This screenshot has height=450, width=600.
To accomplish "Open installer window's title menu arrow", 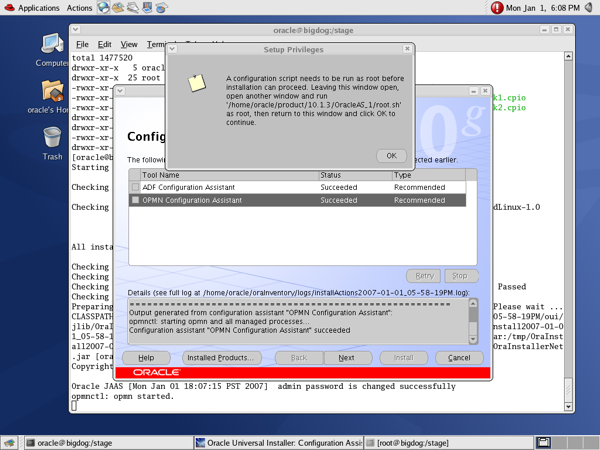I will pos(120,91).
